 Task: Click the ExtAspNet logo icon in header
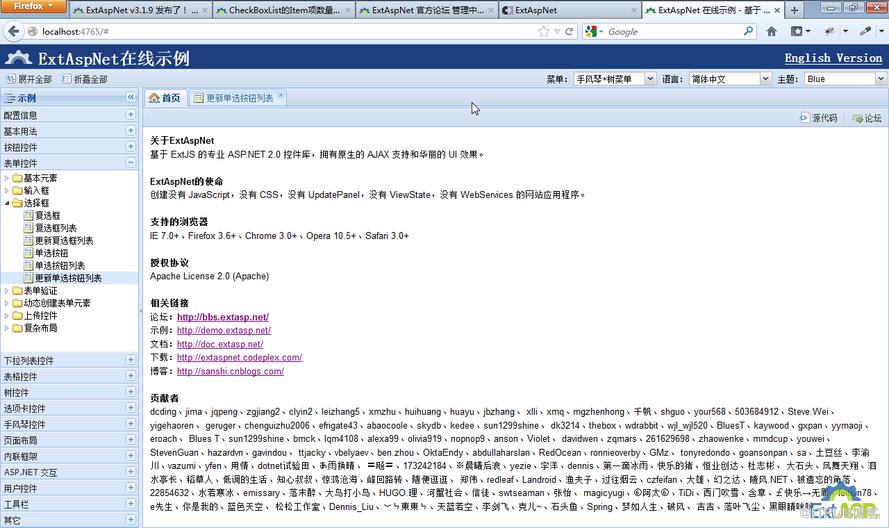coord(18,58)
